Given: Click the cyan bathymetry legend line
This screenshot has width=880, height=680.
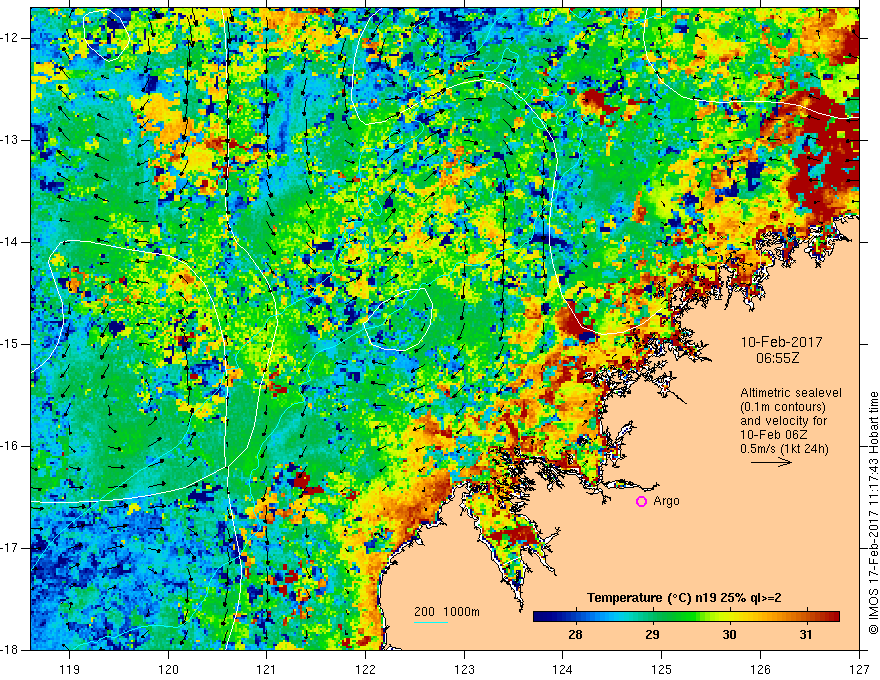Looking at the screenshot, I should [431, 622].
